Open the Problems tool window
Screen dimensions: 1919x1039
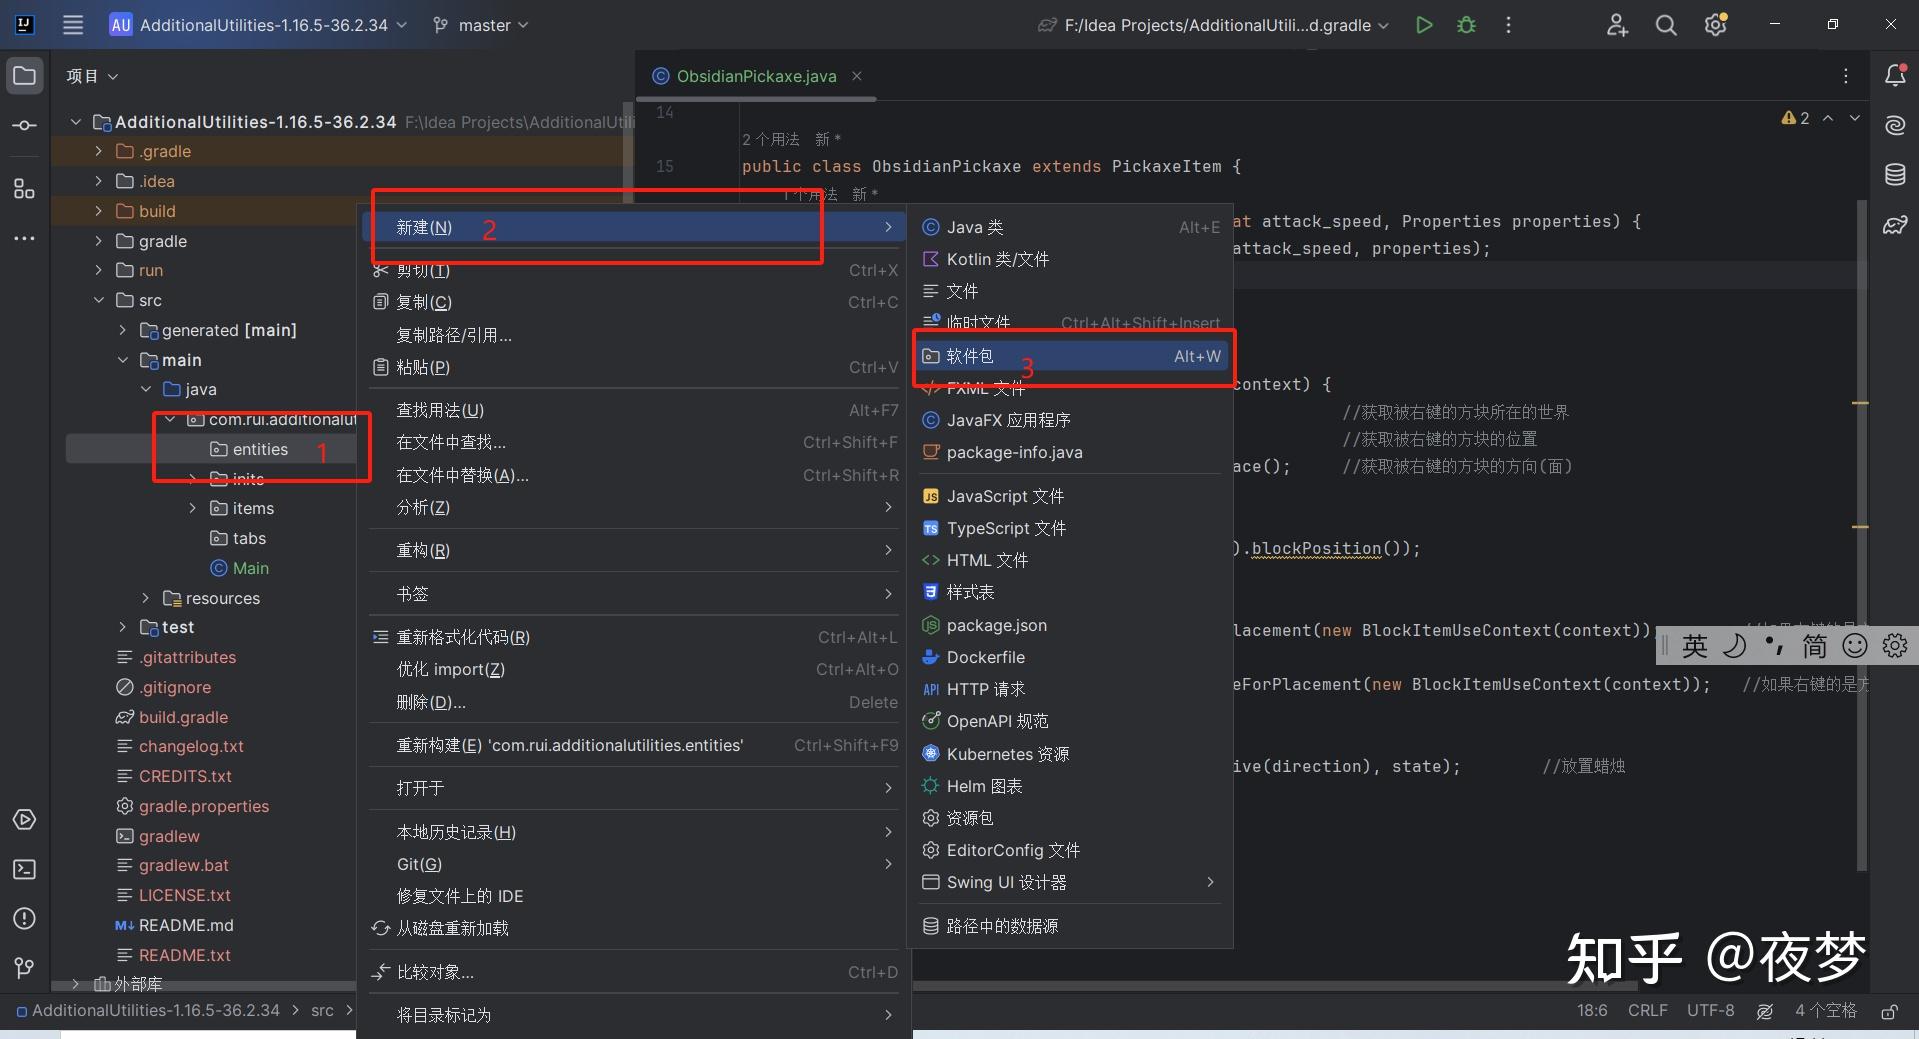[x=24, y=919]
